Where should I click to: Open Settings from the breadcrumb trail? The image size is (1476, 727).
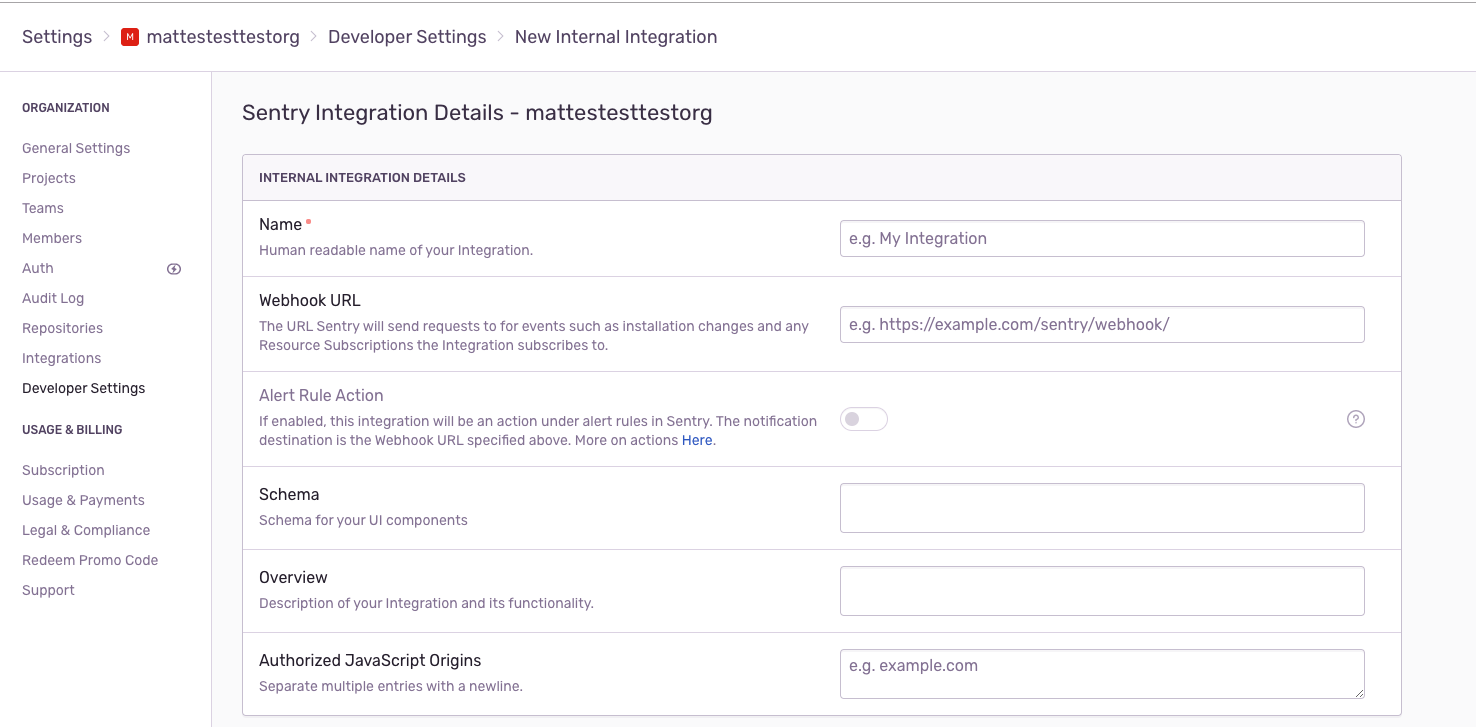(56, 36)
